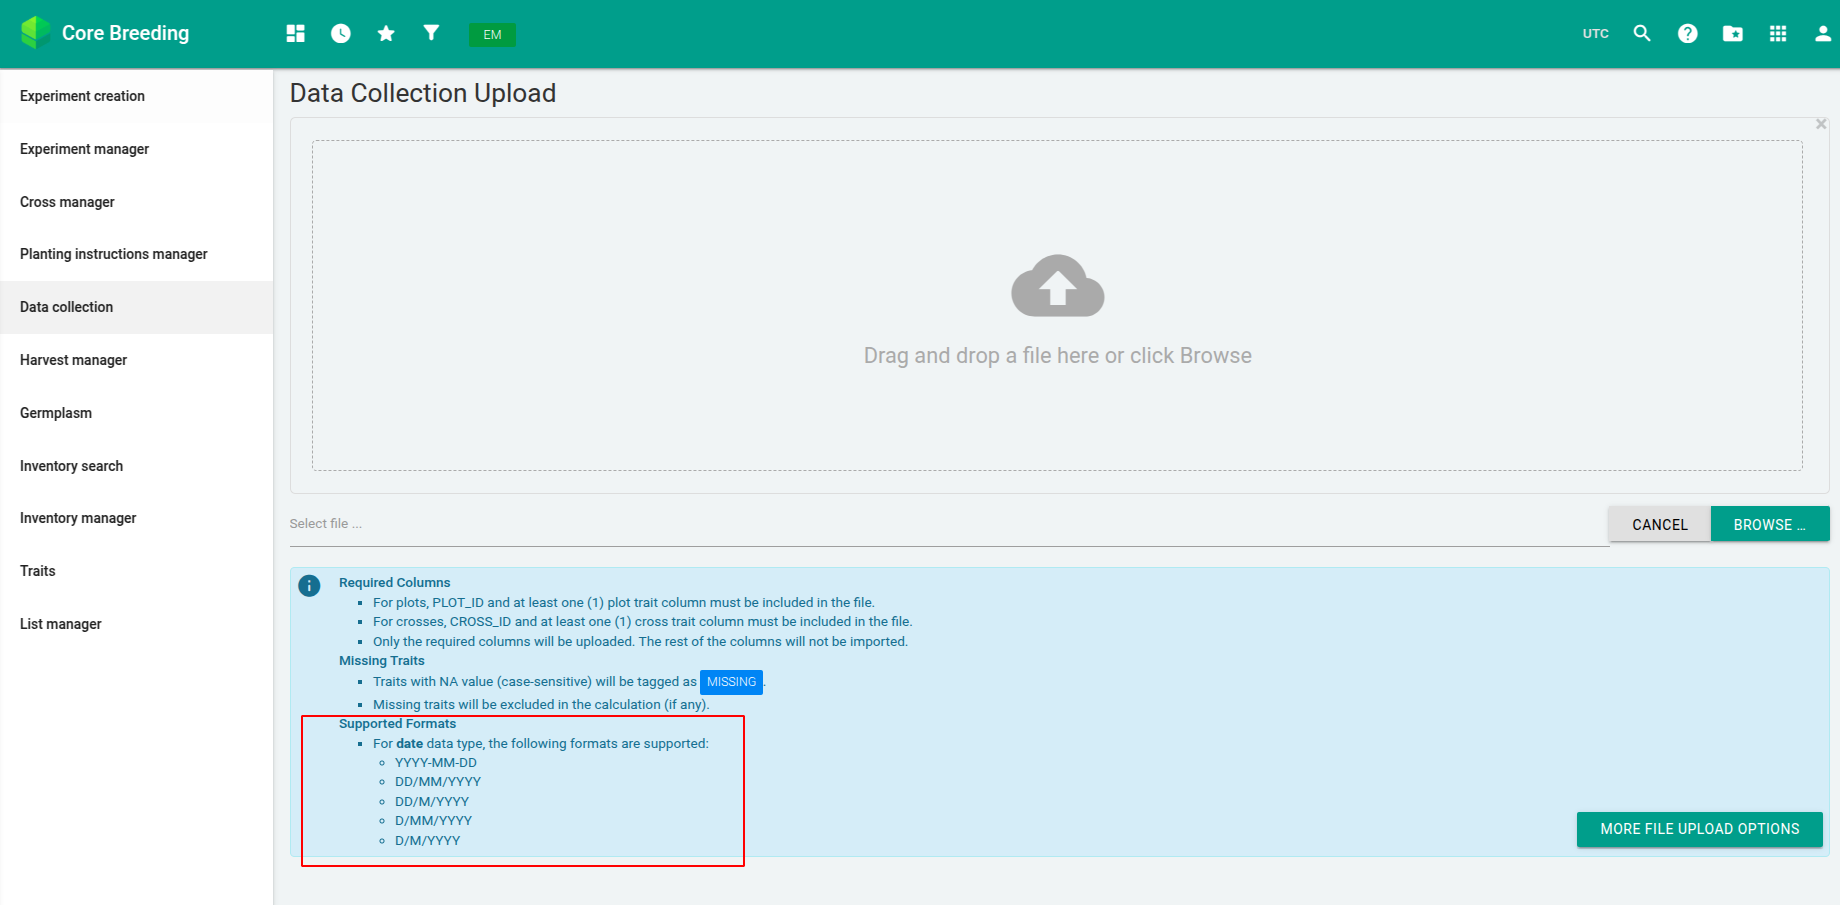Click the EM program badge

[x=492, y=35]
